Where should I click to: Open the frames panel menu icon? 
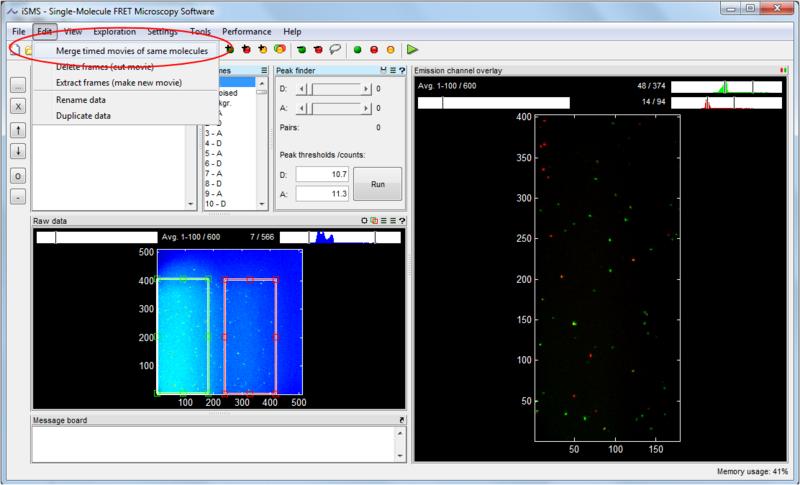[264, 70]
